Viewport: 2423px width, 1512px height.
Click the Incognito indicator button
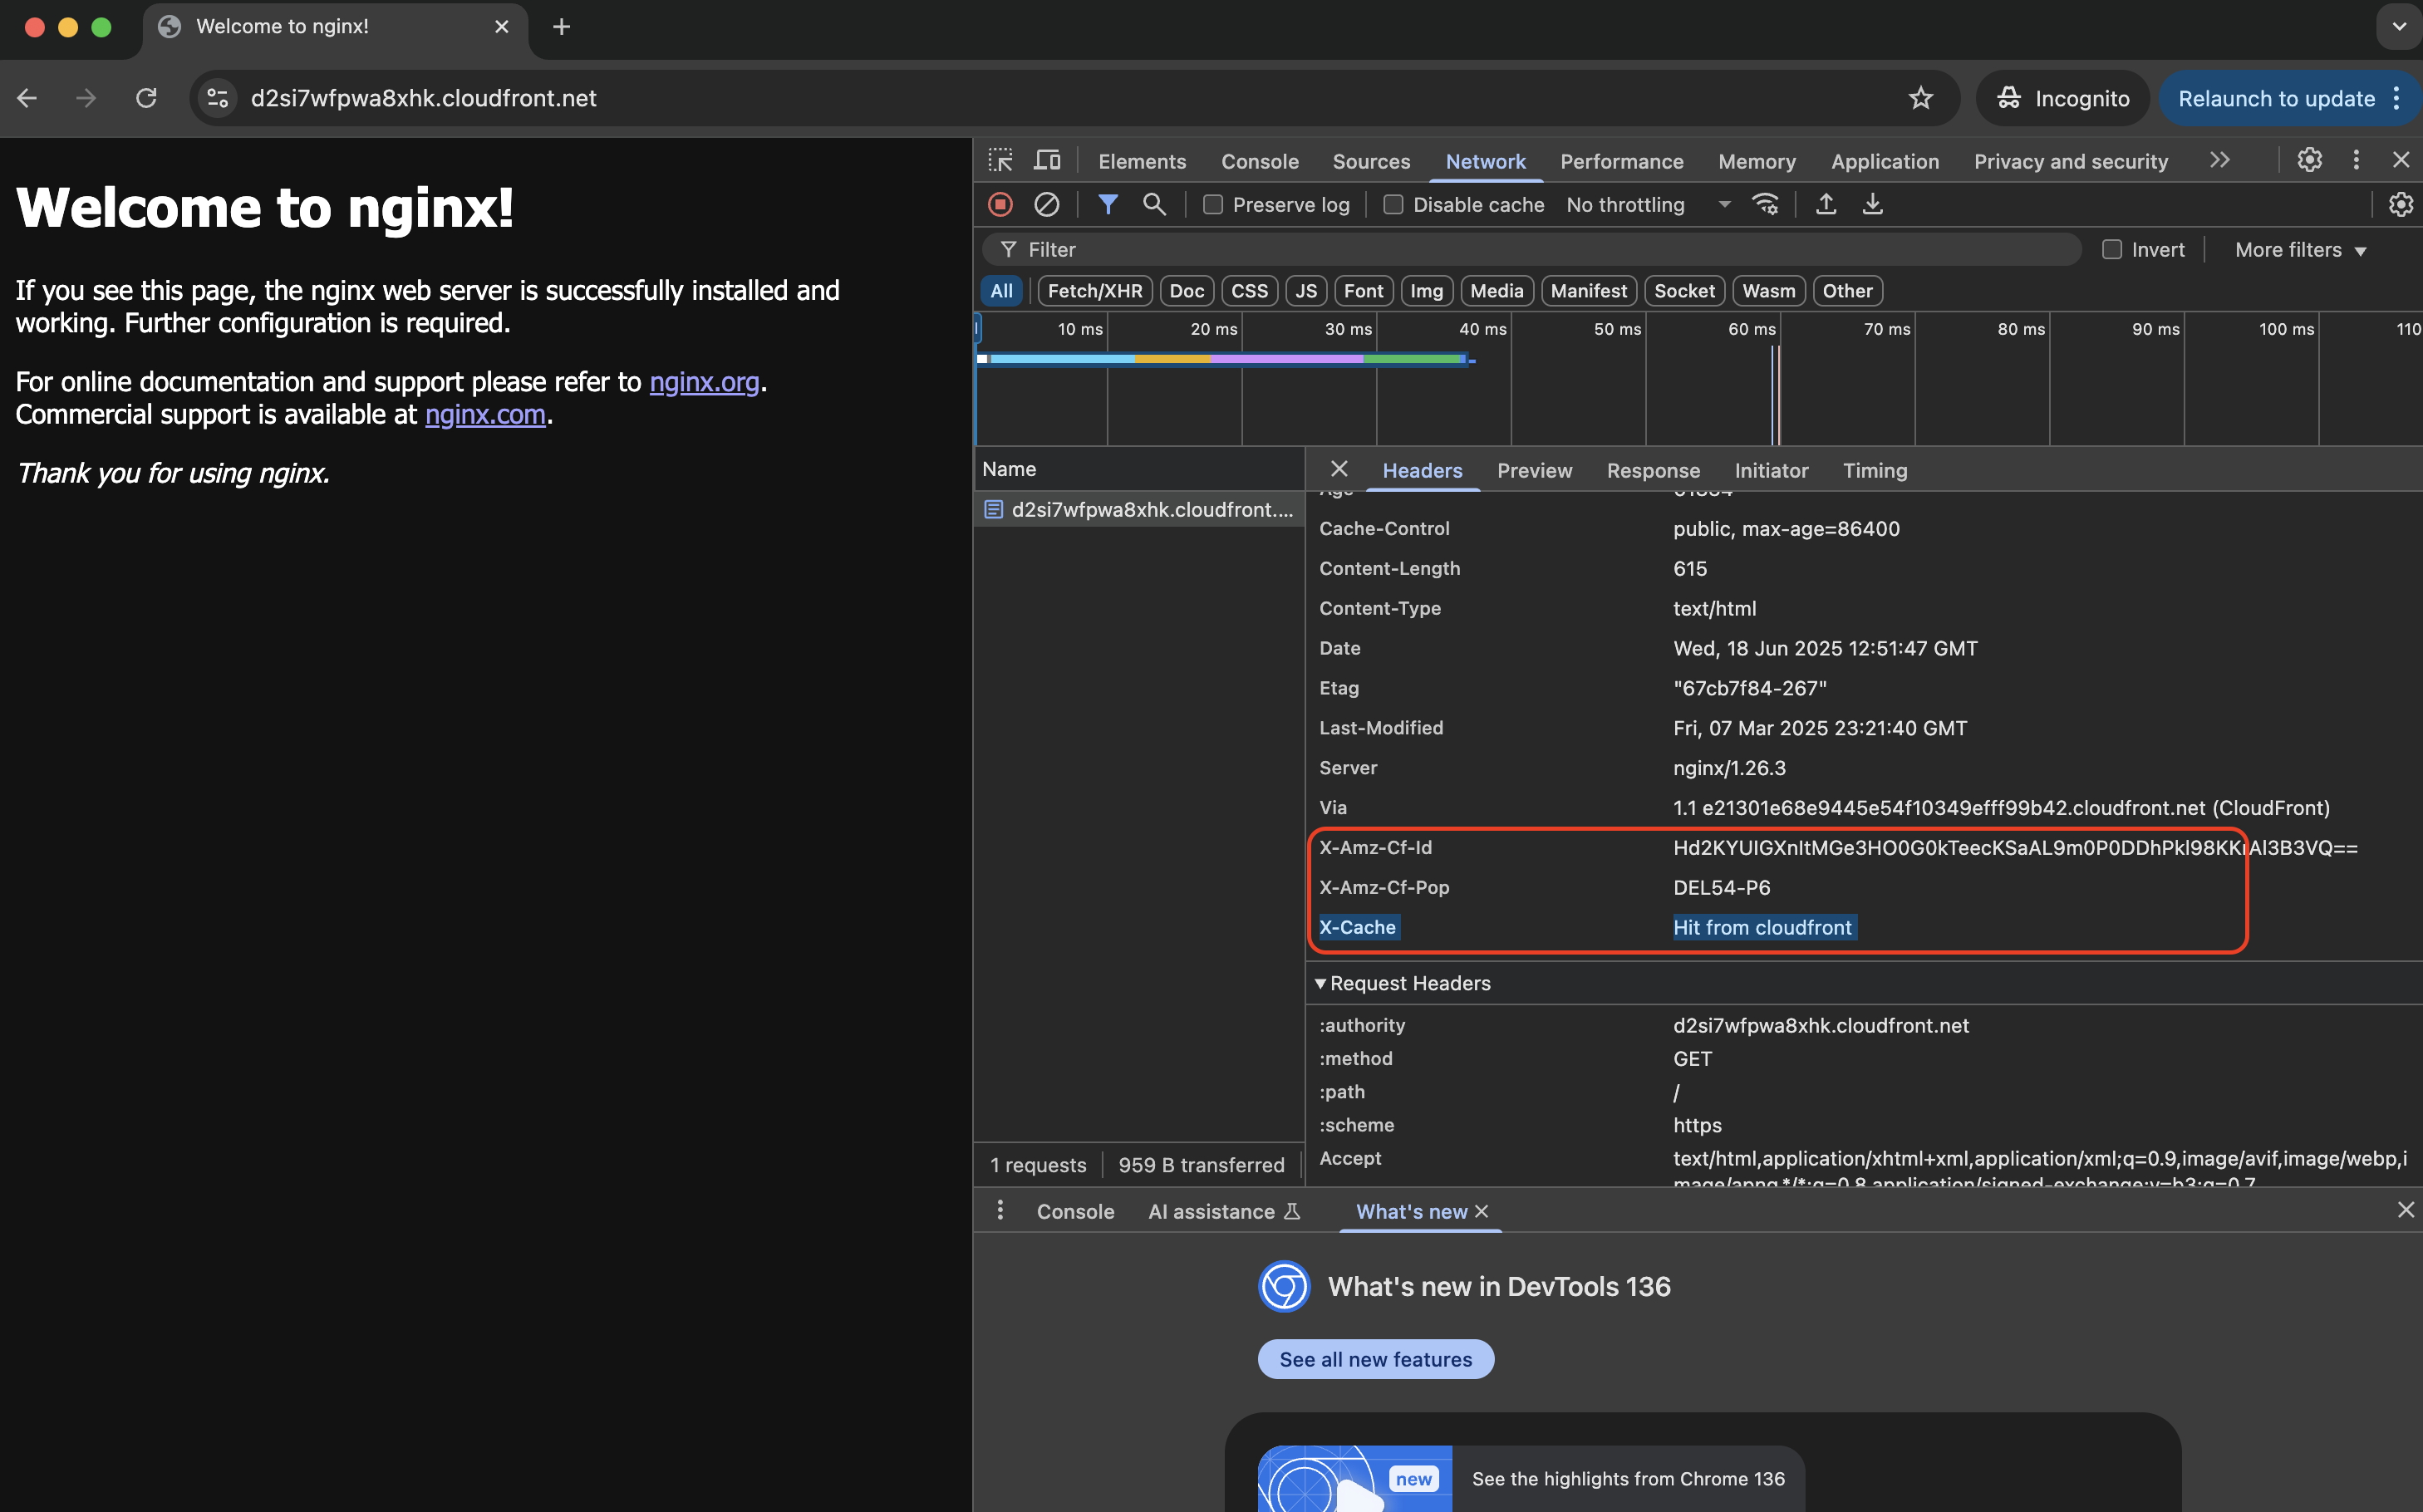click(2062, 98)
